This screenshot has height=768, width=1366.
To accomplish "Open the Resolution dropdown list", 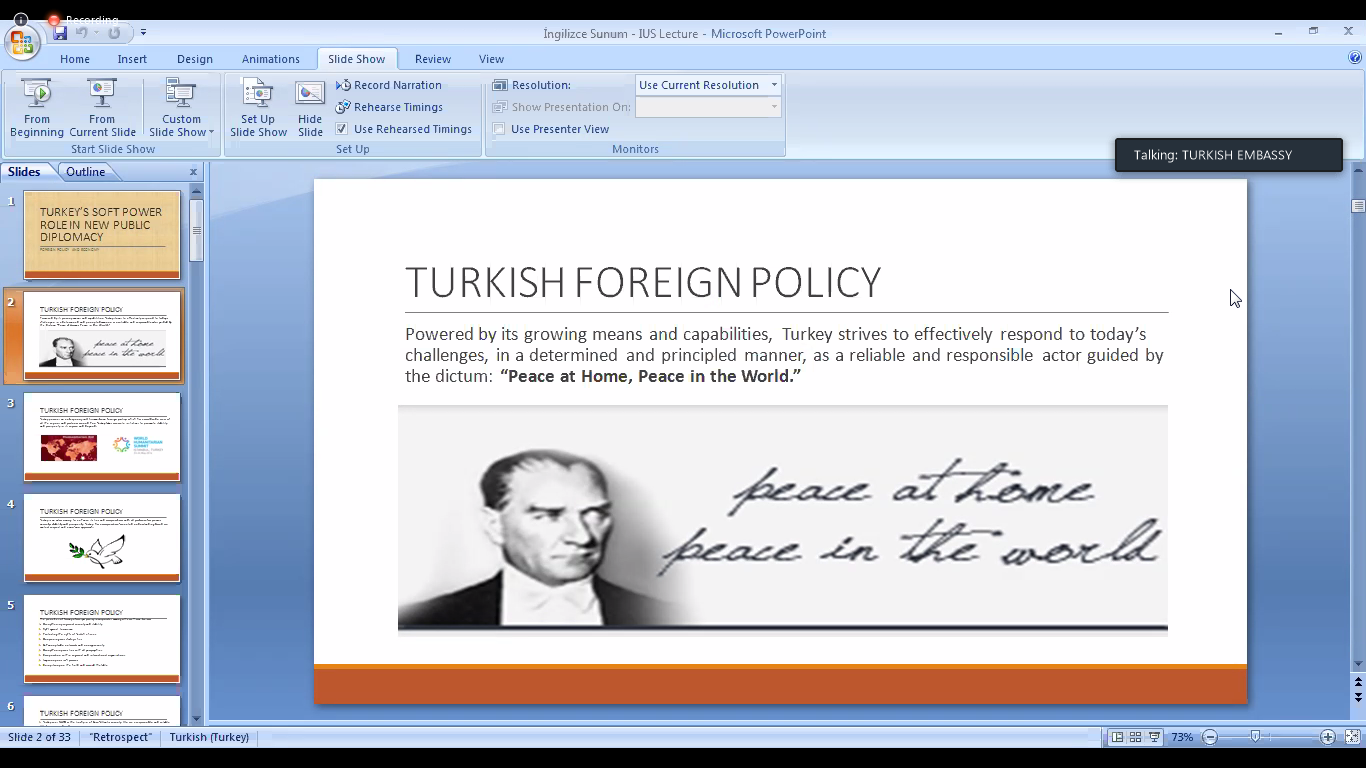I will point(773,85).
